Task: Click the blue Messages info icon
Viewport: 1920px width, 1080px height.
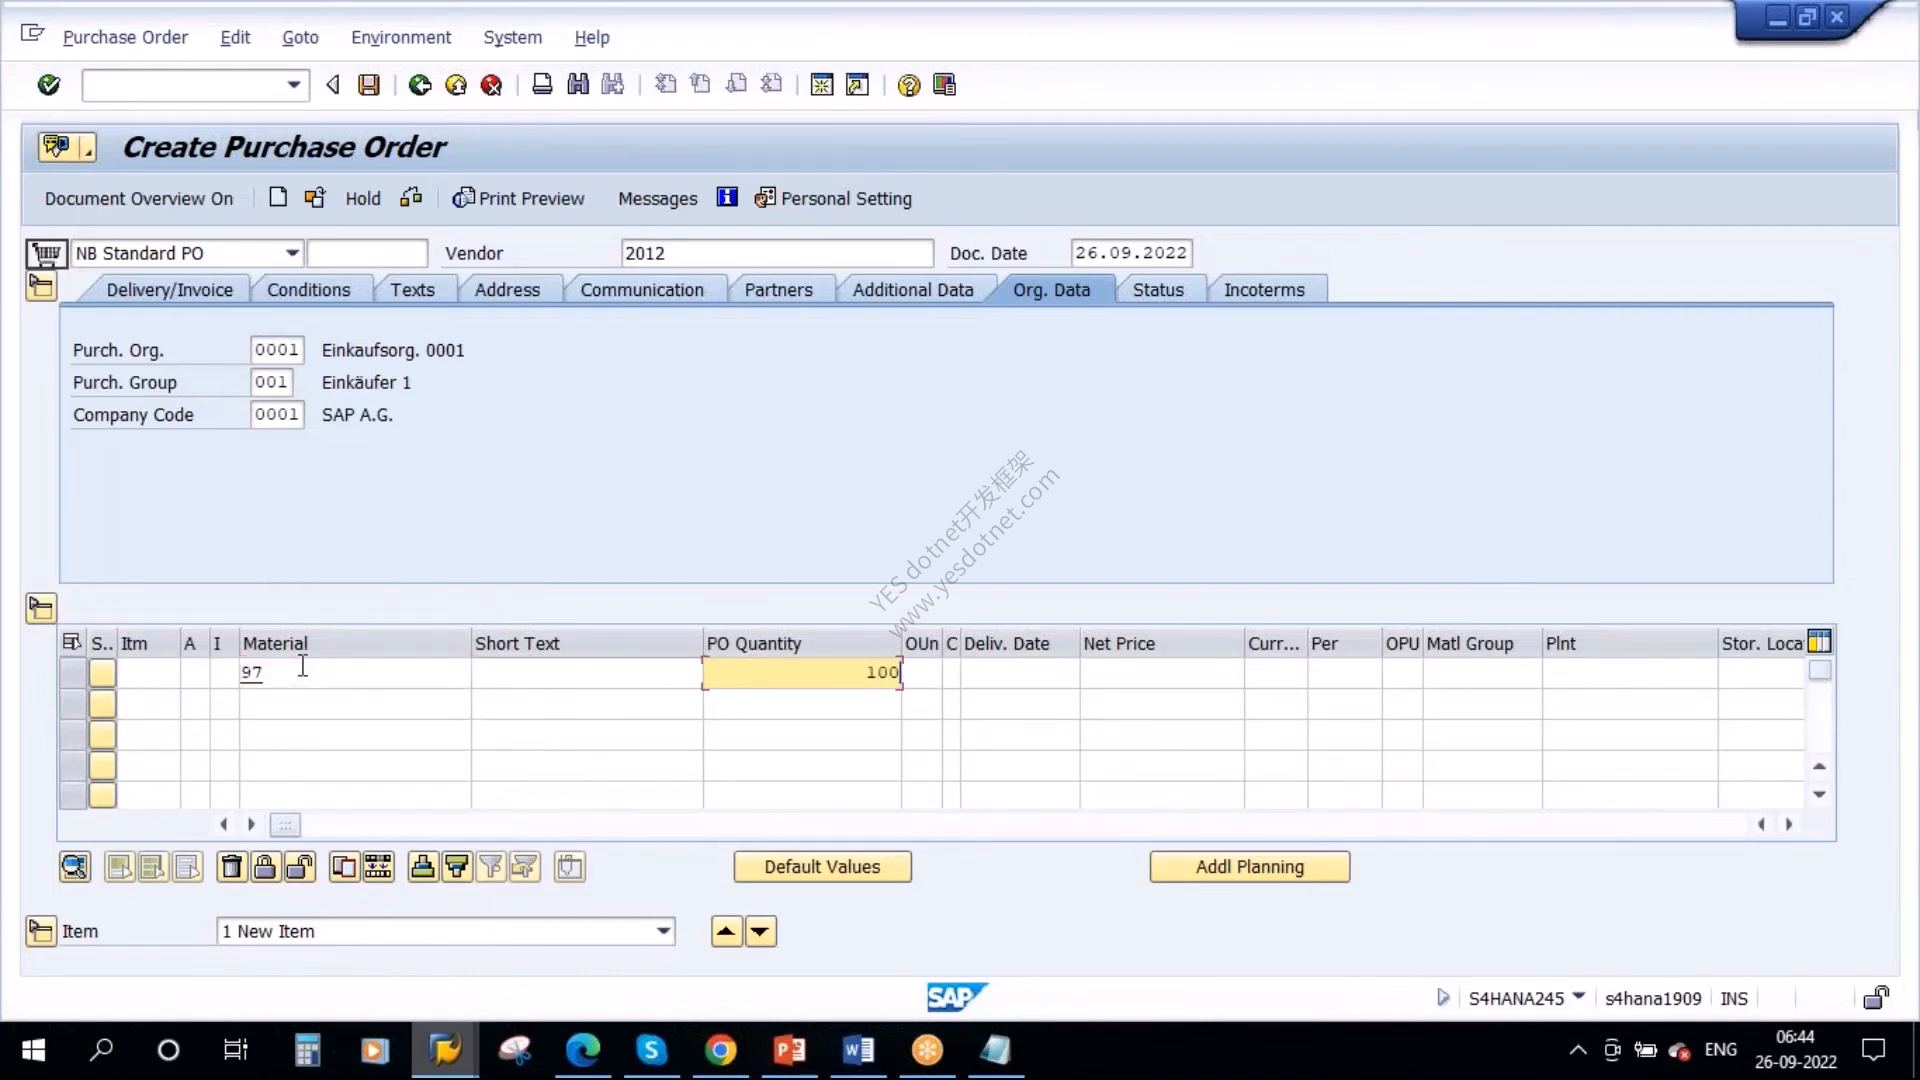Action: (x=727, y=198)
